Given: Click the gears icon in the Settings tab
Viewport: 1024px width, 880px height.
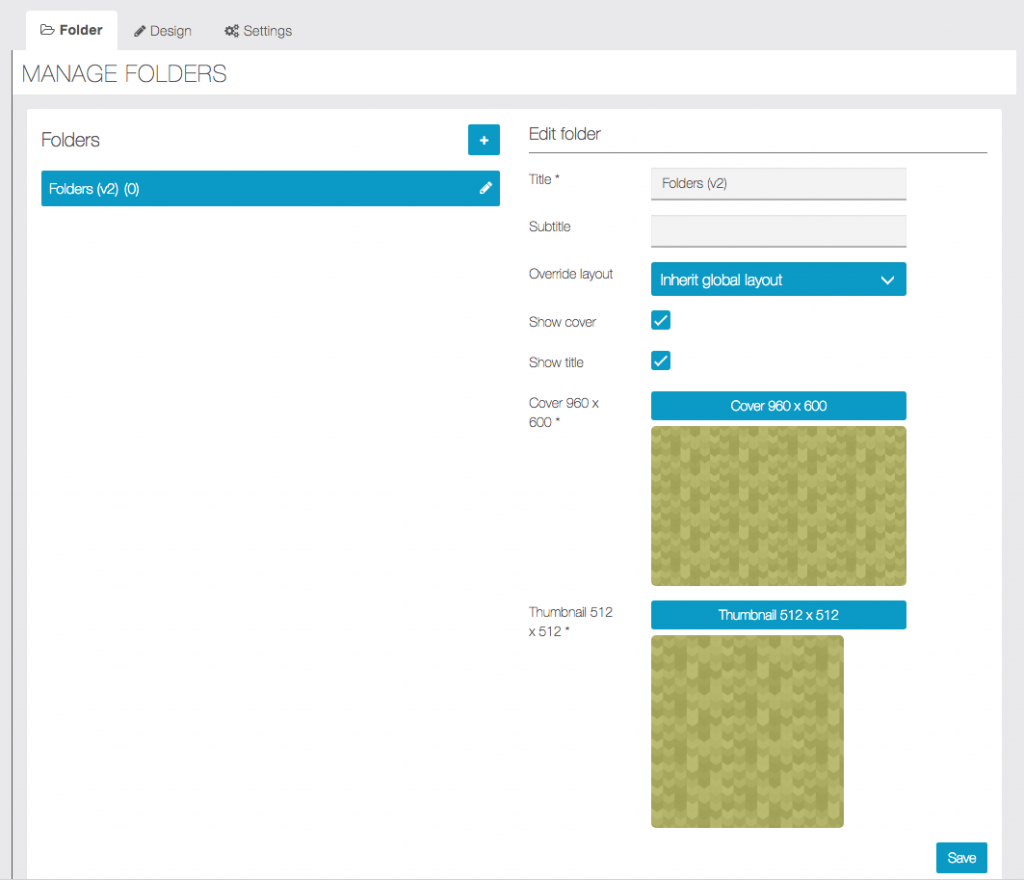Looking at the screenshot, I should point(231,31).
